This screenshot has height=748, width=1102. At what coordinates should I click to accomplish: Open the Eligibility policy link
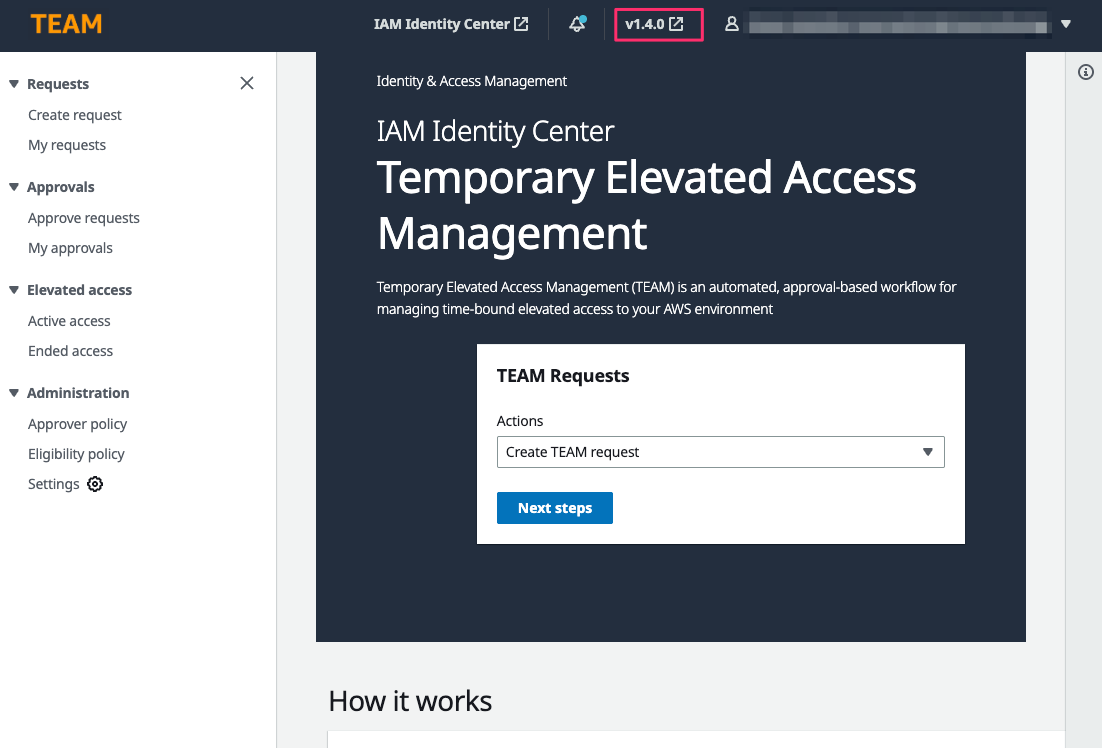(76, 454)
